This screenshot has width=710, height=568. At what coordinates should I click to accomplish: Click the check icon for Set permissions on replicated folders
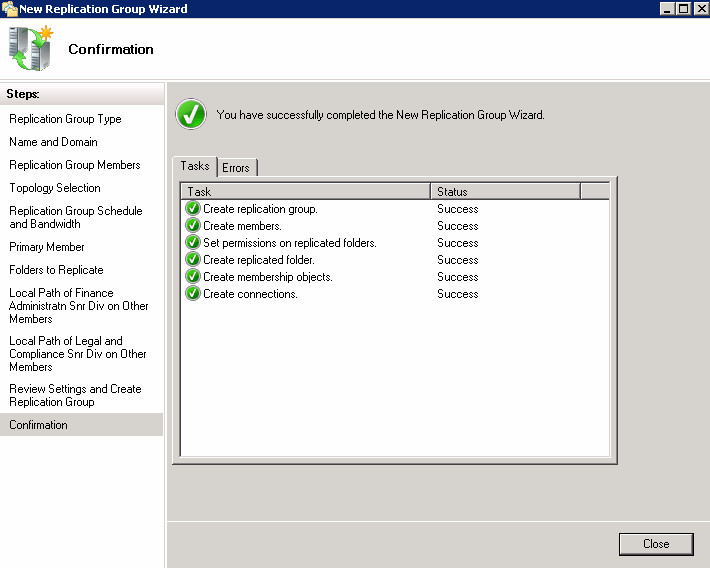tap(193, 242)
